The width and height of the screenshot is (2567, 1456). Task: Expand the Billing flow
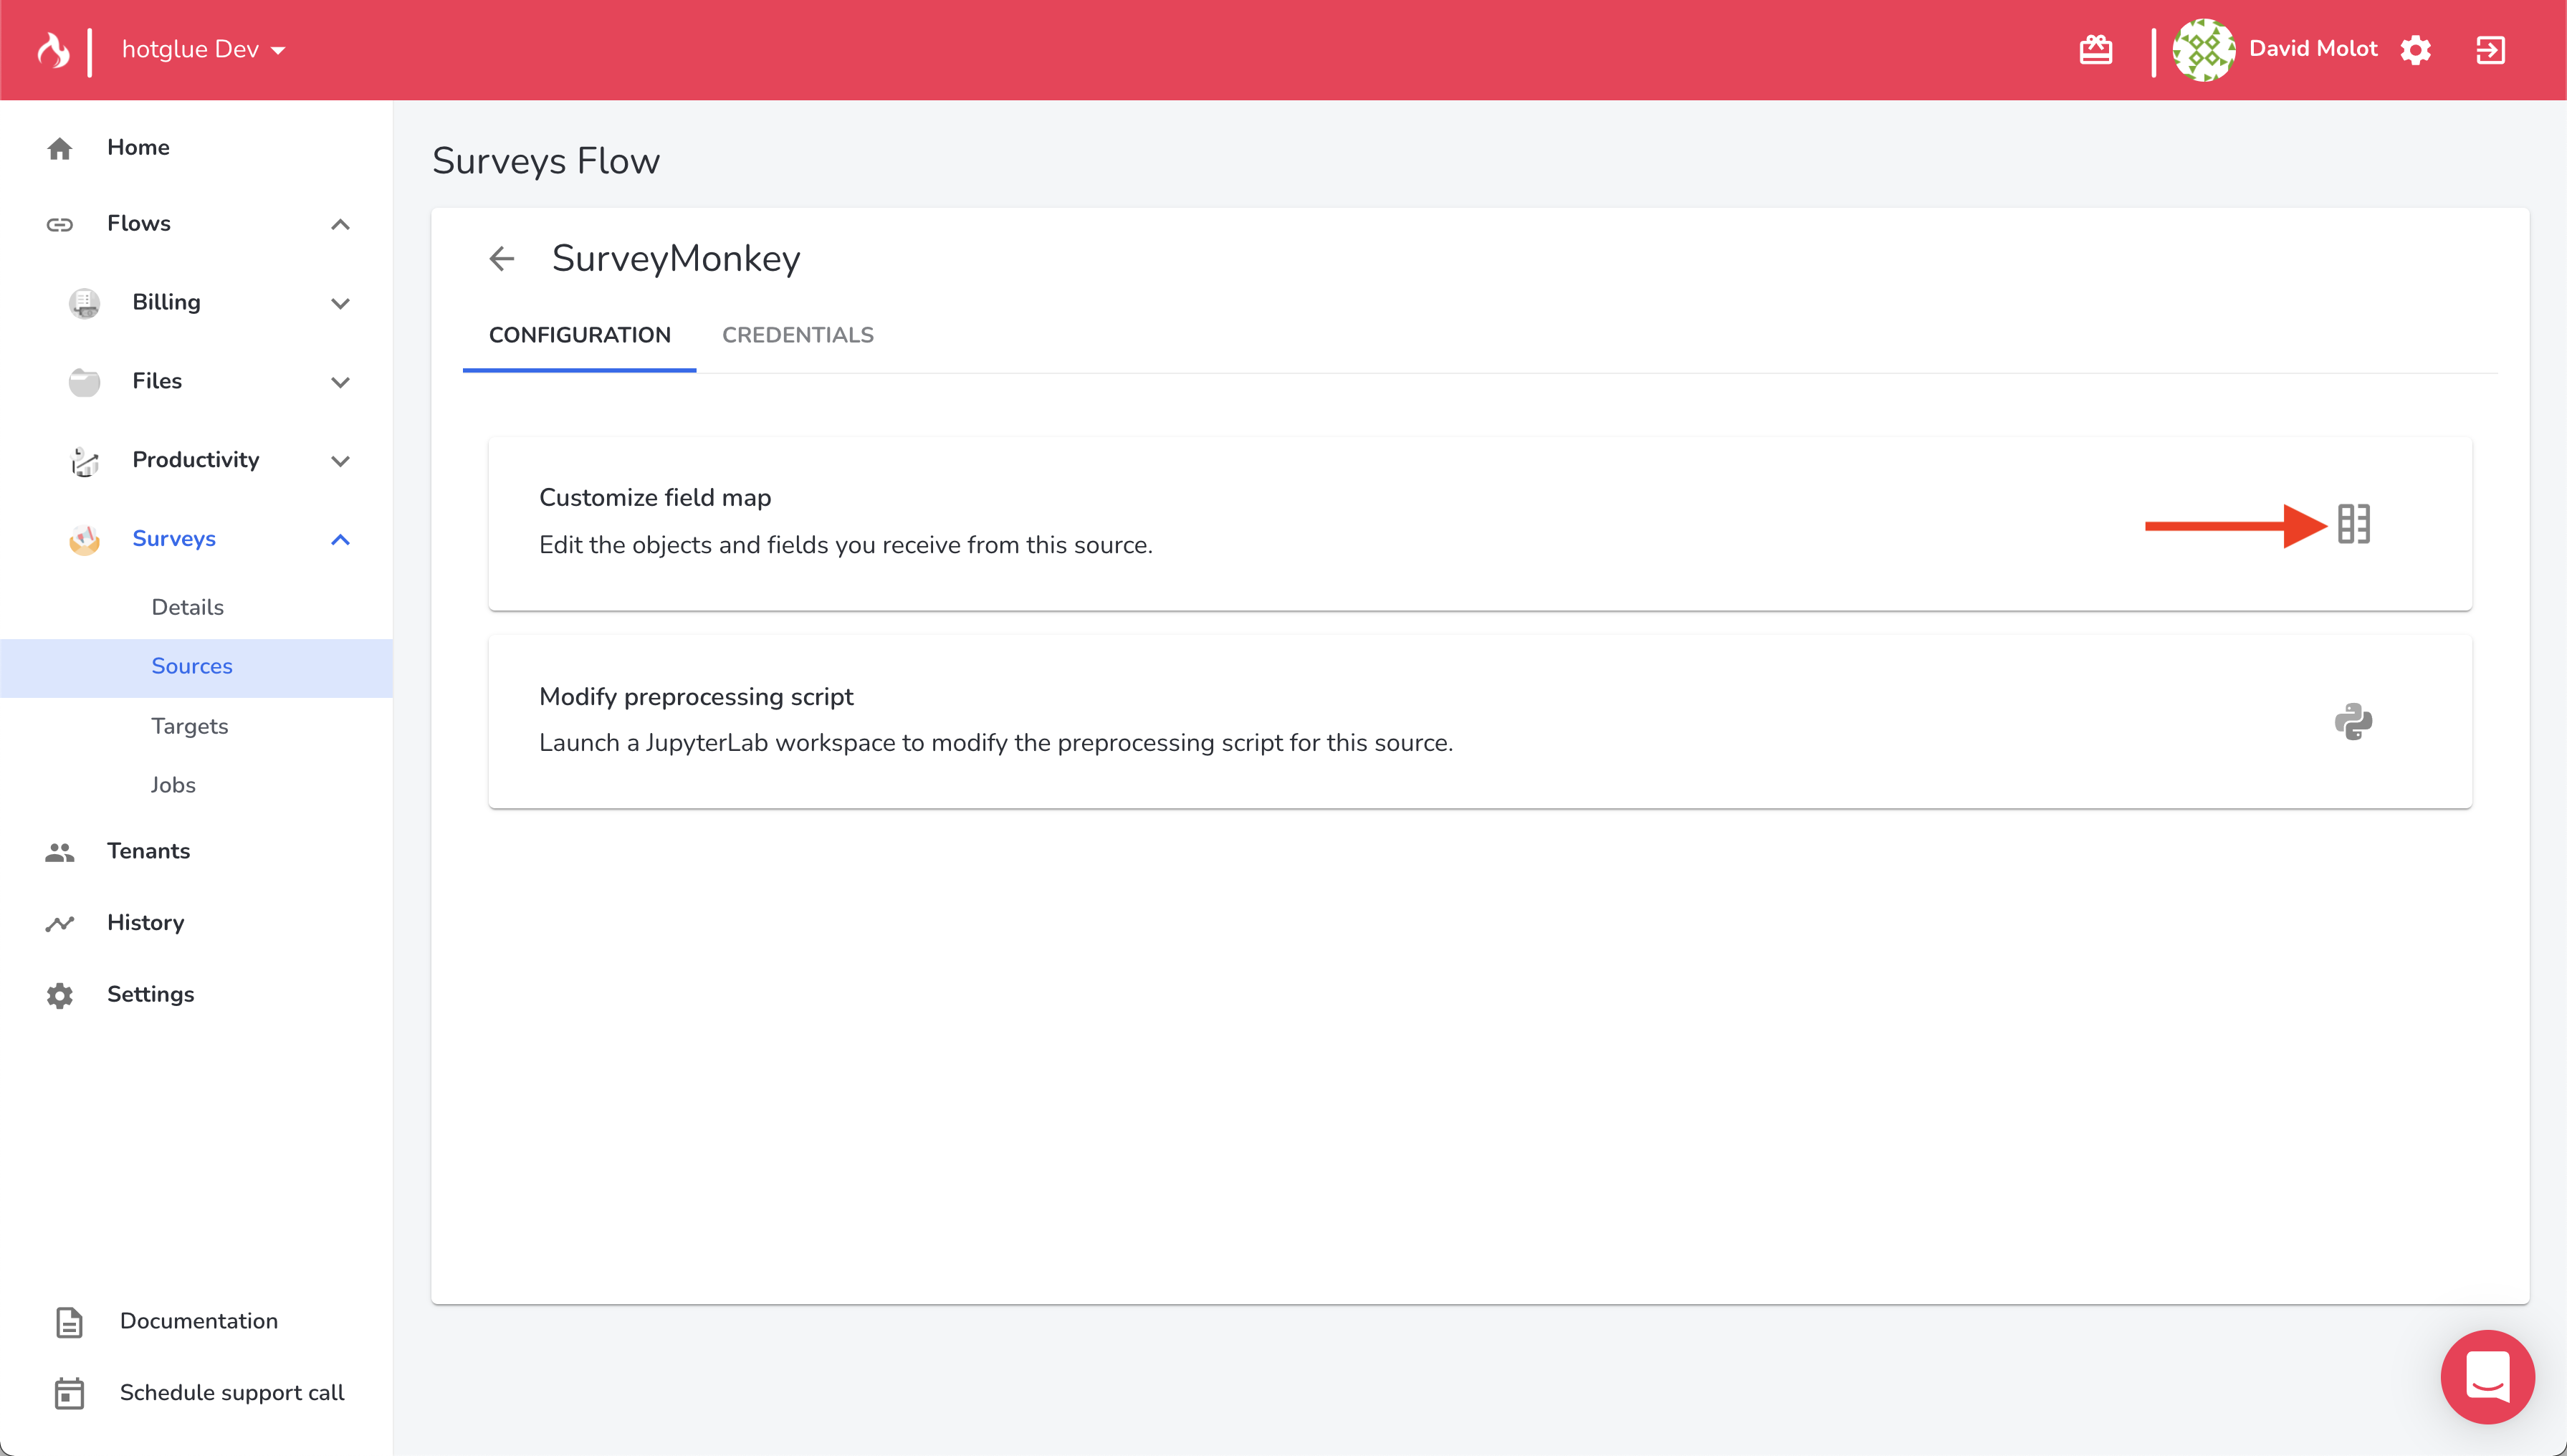pyautogui.click(x=340, y=303)
